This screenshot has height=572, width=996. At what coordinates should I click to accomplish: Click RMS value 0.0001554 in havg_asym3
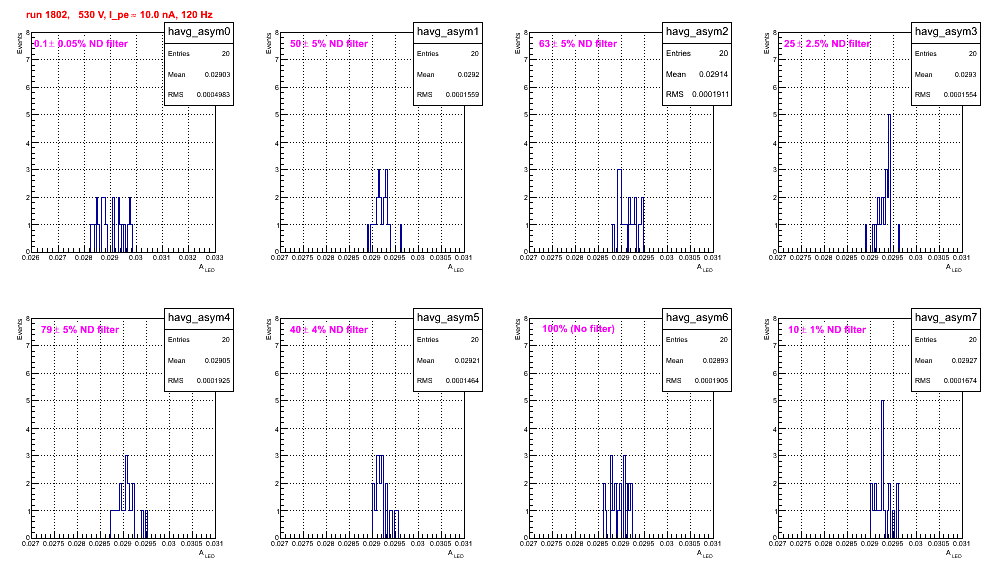click(x=960, y=95)
